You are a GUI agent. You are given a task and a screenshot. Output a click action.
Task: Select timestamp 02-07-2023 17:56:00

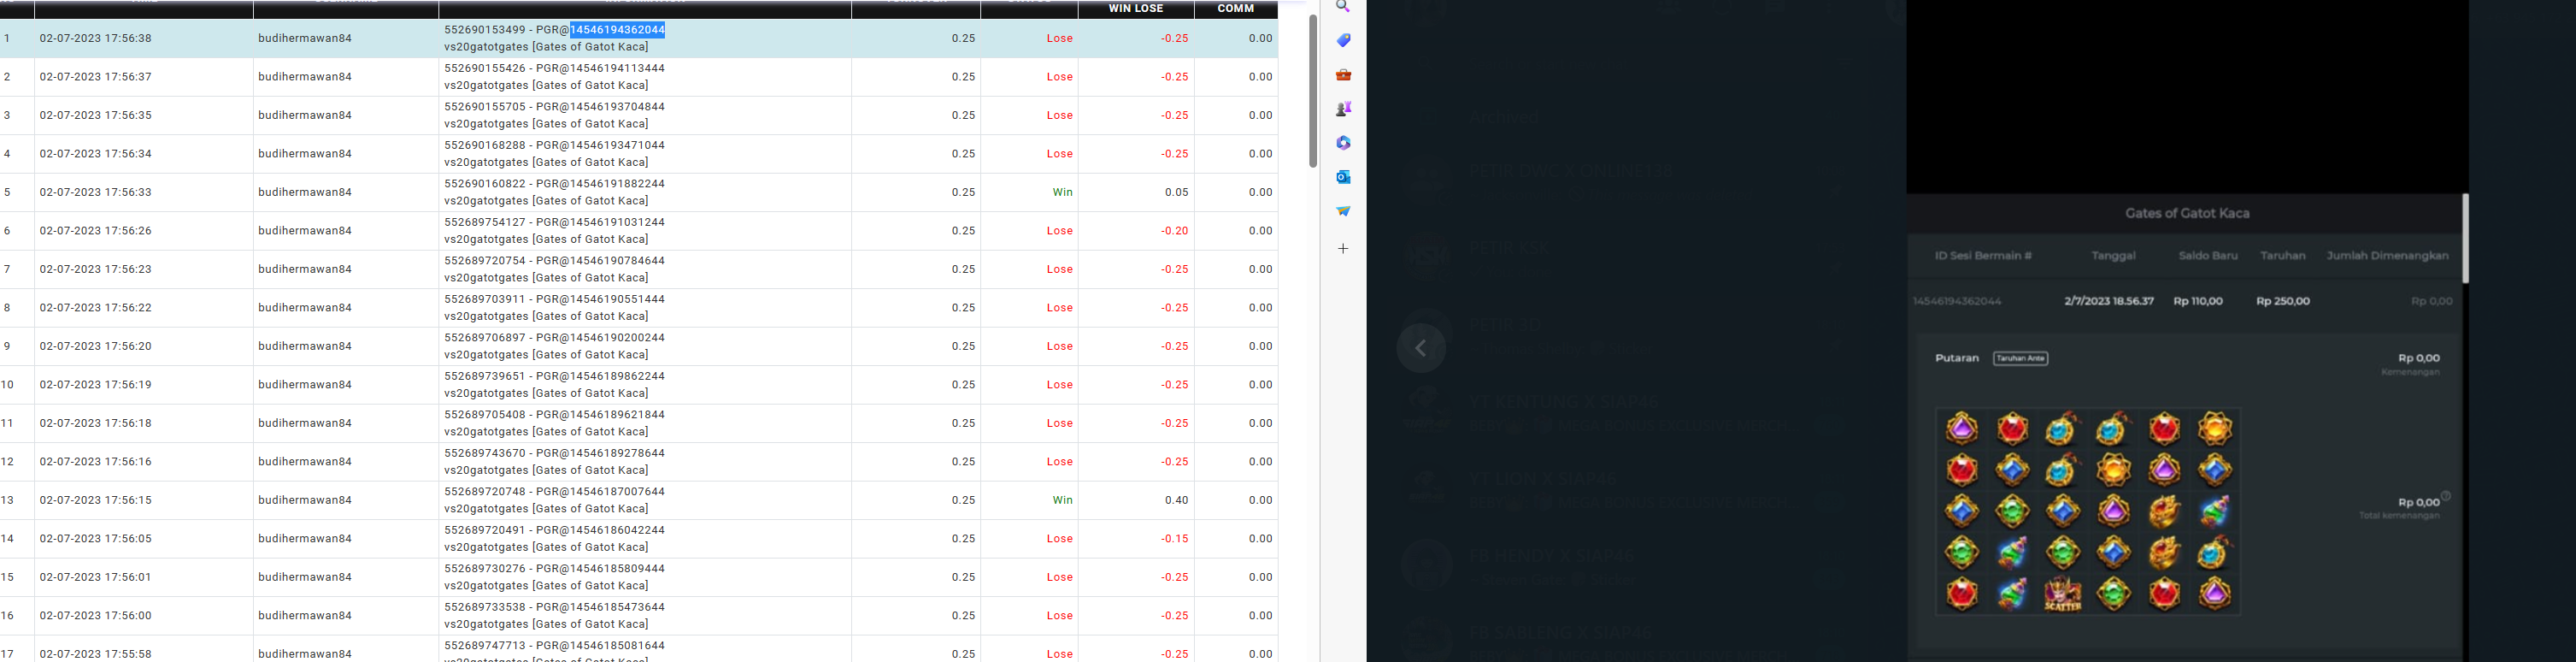[x=96, y=616]
